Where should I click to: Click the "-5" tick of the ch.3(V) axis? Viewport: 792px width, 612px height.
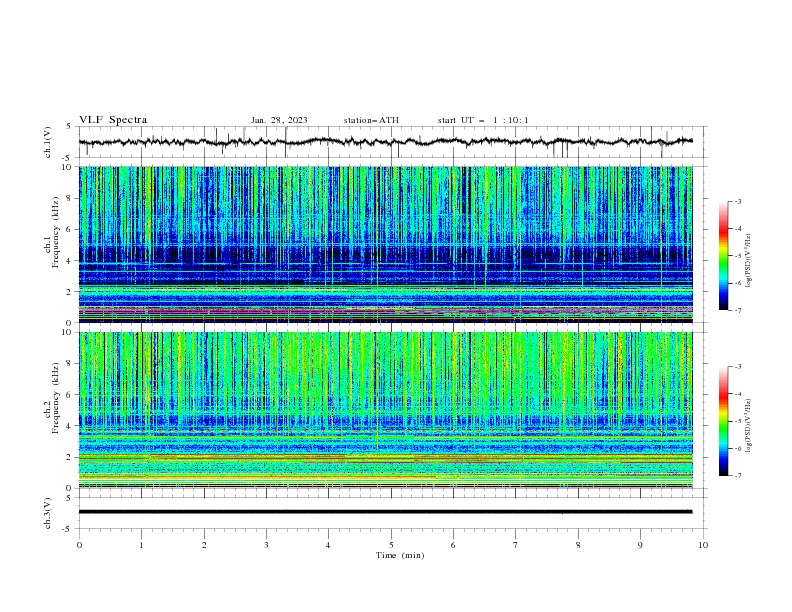67,529
